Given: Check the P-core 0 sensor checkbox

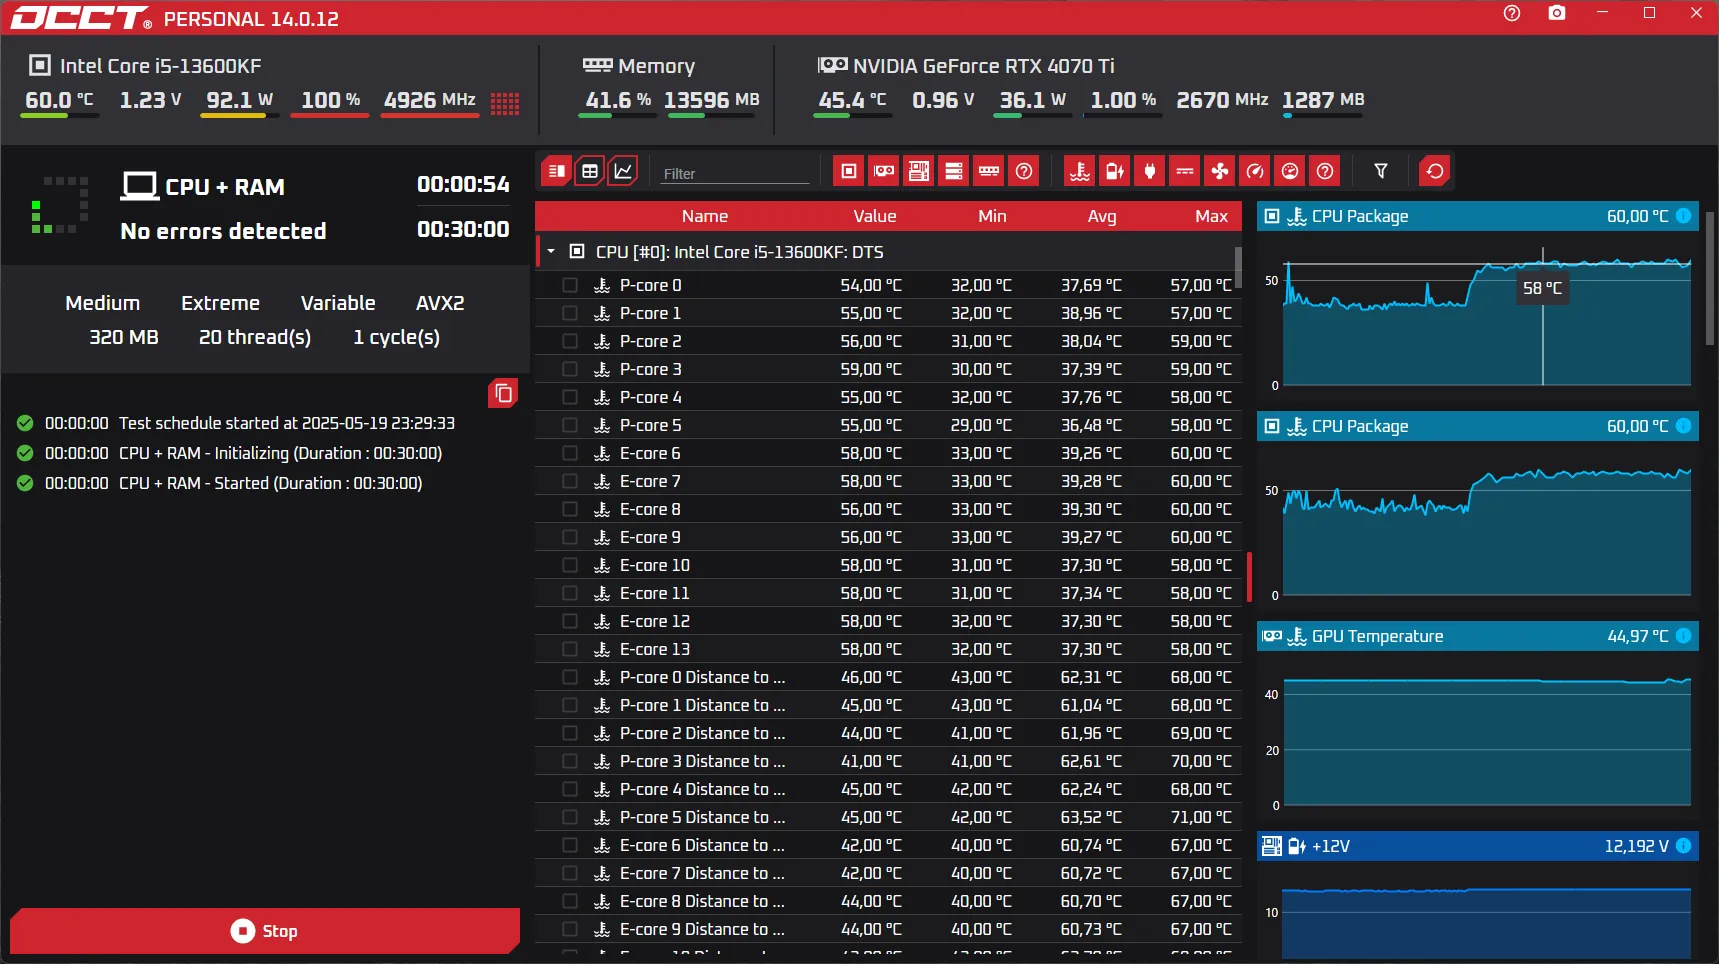Looking at the screenshot, I should coord(571,285).
